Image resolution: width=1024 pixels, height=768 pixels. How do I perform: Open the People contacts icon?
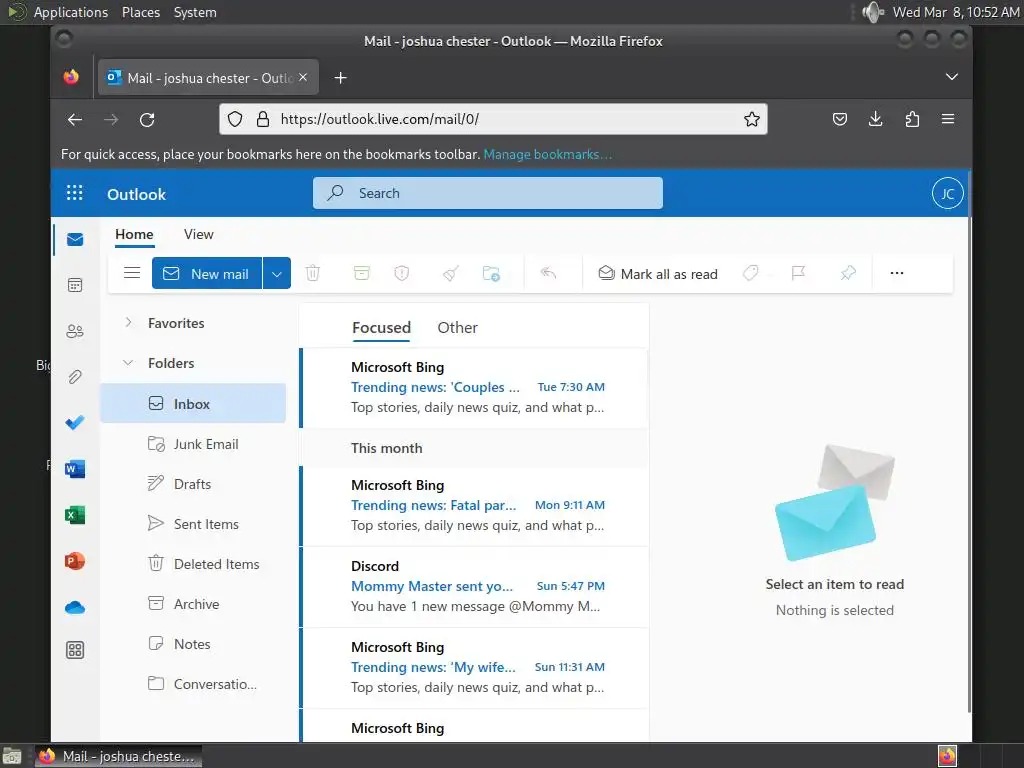tap(75, 331)
